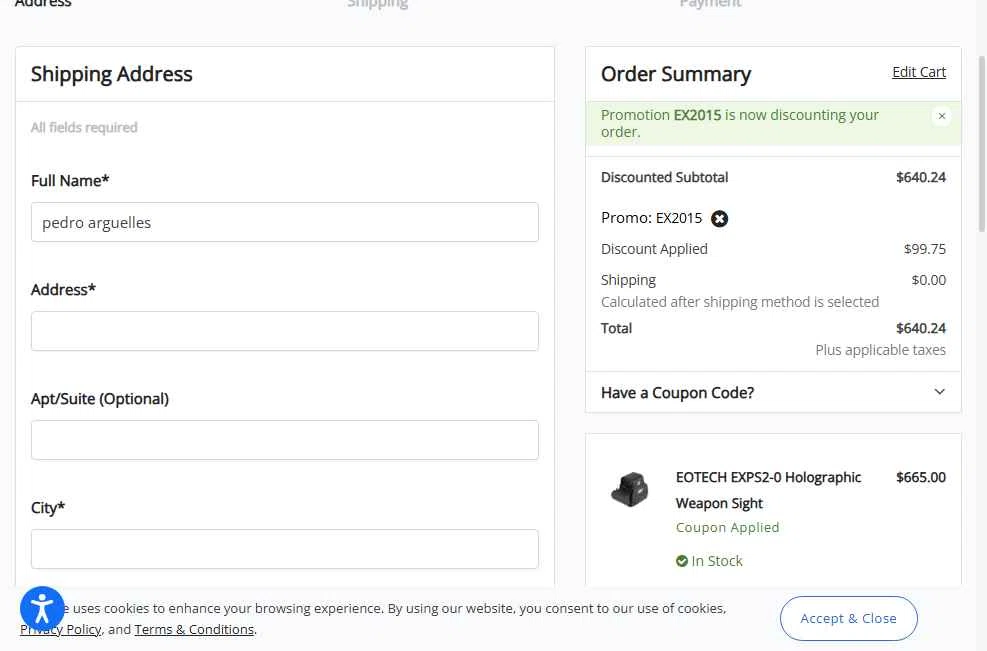
Task: Focus the Address text field
Action: click(284, 331)
